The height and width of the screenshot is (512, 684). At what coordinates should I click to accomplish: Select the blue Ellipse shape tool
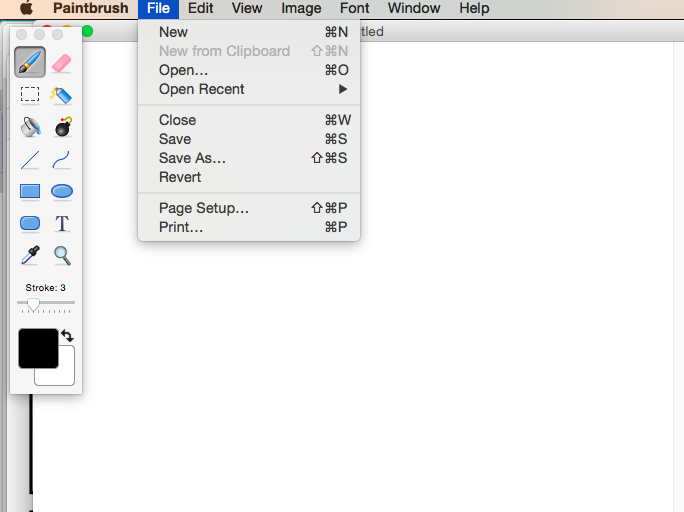(x=62, y=191)
